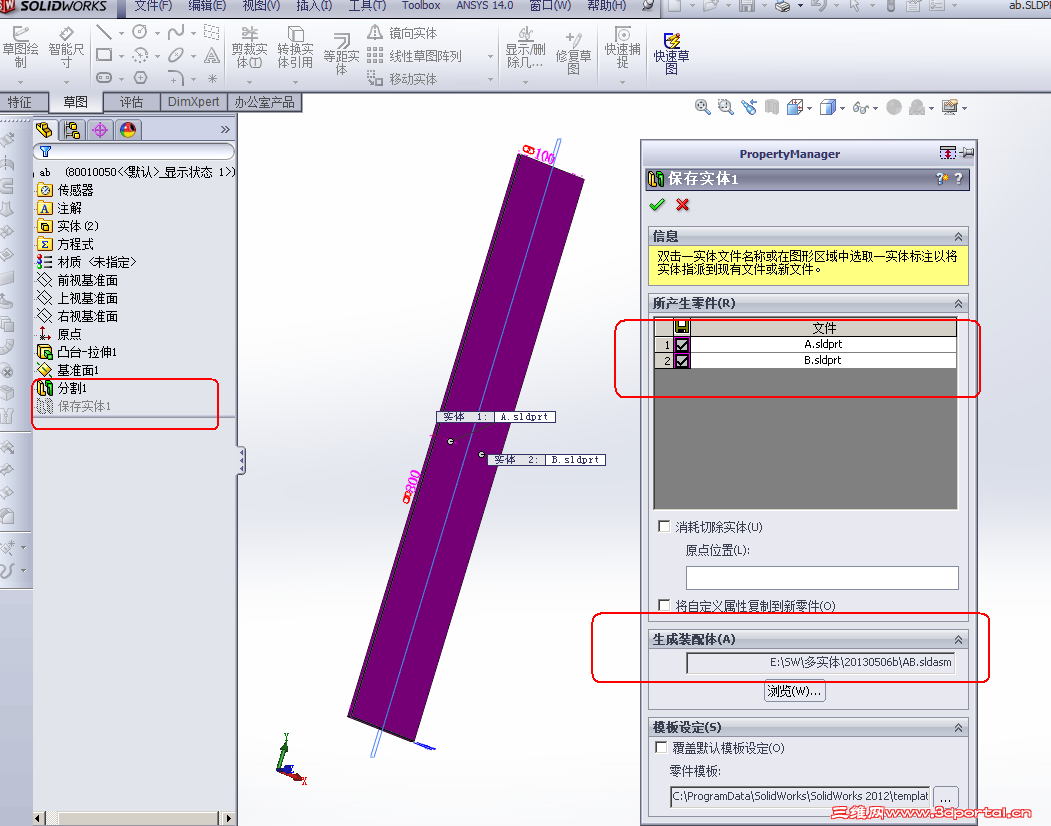Switch to the DimXpert tab
1051x826 pixels.
194,102
